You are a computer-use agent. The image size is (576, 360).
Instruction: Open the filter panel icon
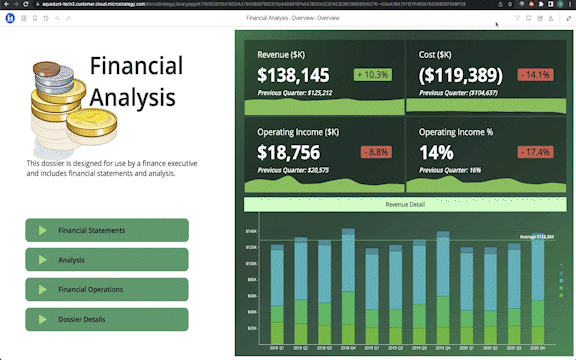tap(517, 18)
